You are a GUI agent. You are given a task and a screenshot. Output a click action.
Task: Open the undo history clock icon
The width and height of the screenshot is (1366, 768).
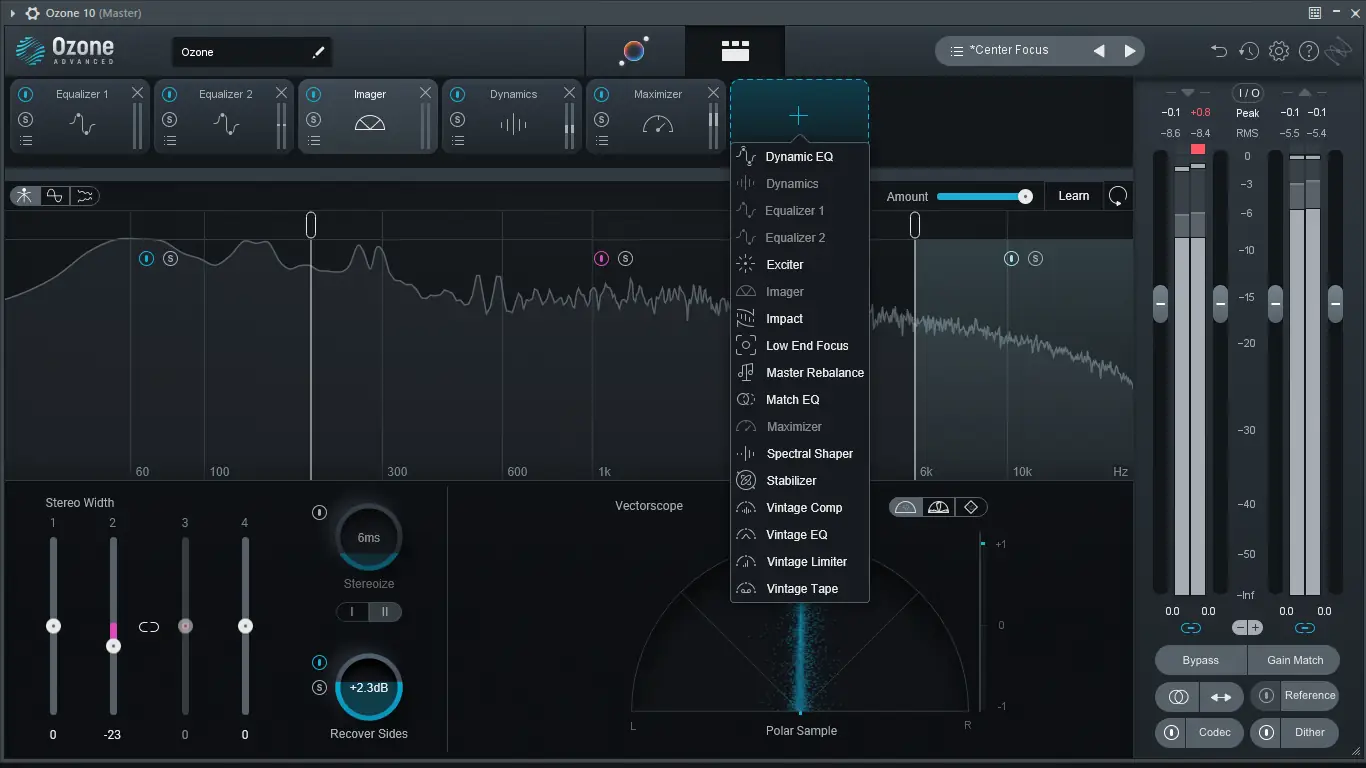(1248, 51)
